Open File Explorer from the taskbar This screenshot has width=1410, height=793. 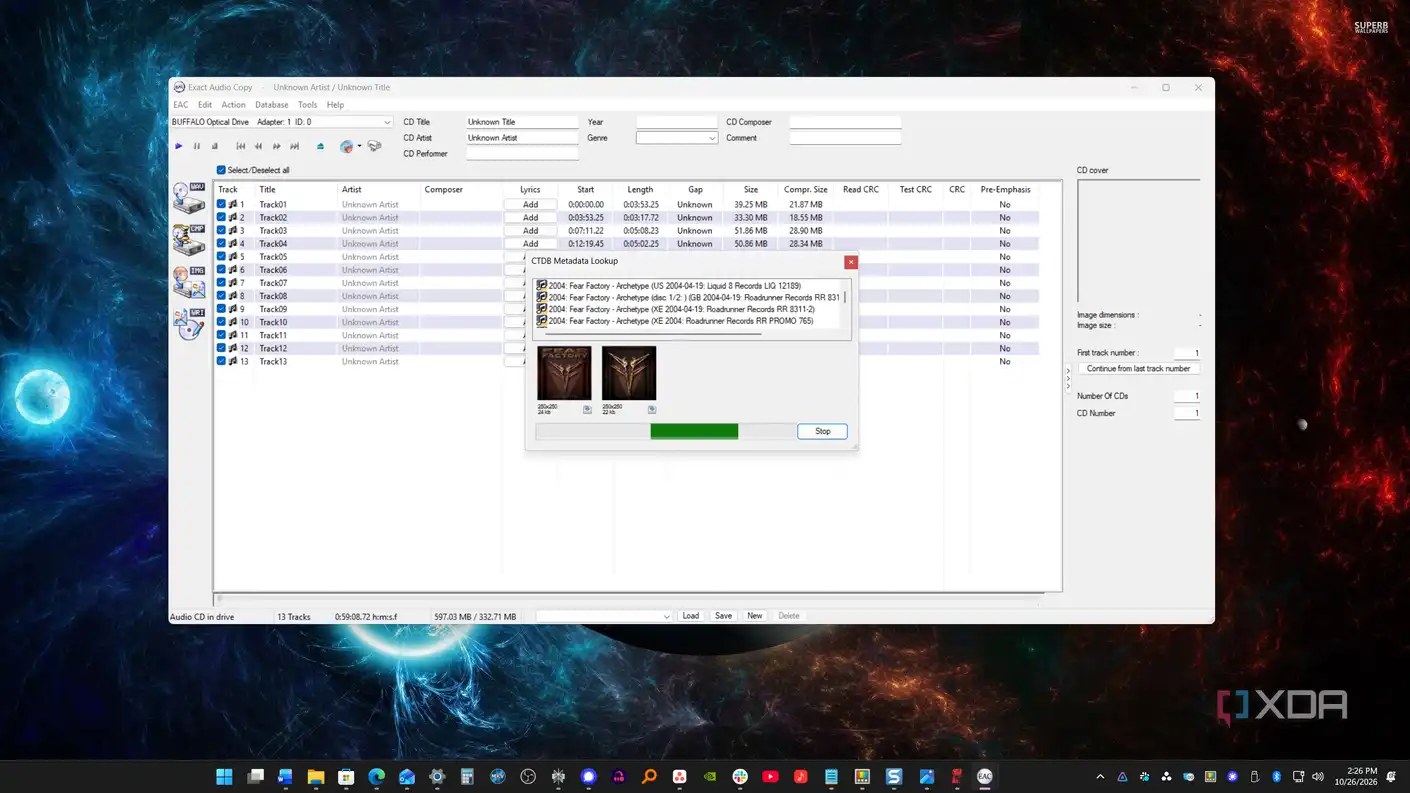click(316, 776)
